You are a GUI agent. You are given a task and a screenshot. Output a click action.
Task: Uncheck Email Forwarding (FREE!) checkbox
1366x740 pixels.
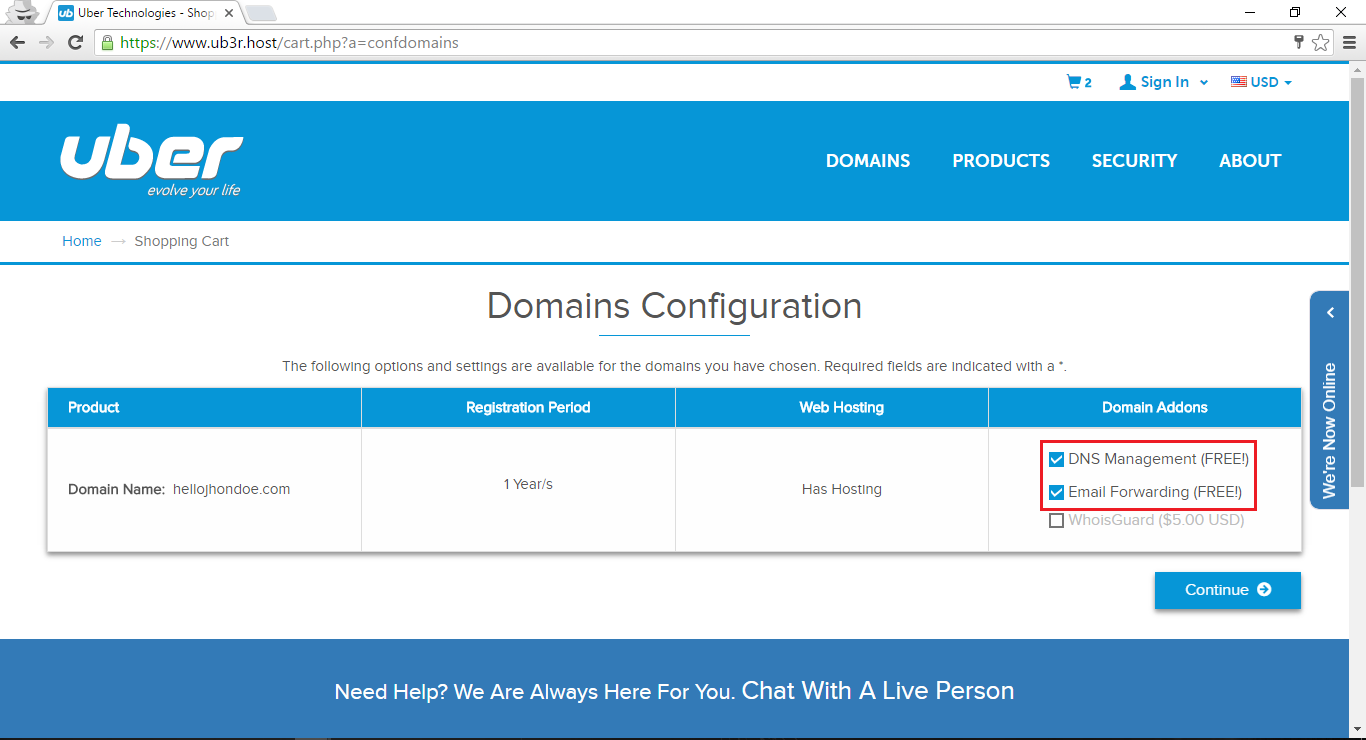click(x=1056, y=492)
